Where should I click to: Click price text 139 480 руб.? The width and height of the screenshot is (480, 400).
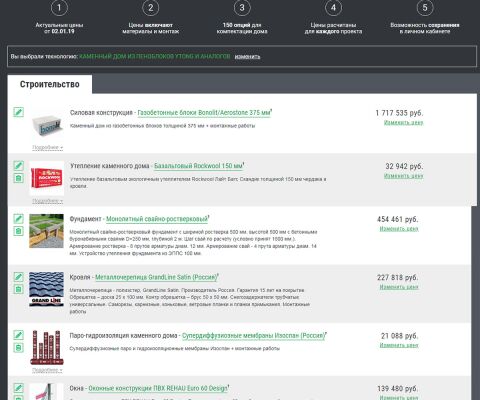398,389
